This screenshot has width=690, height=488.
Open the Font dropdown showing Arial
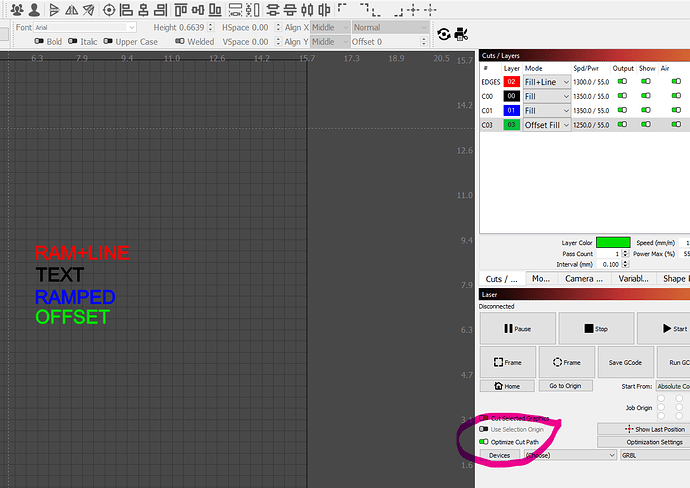click(85, 27)
